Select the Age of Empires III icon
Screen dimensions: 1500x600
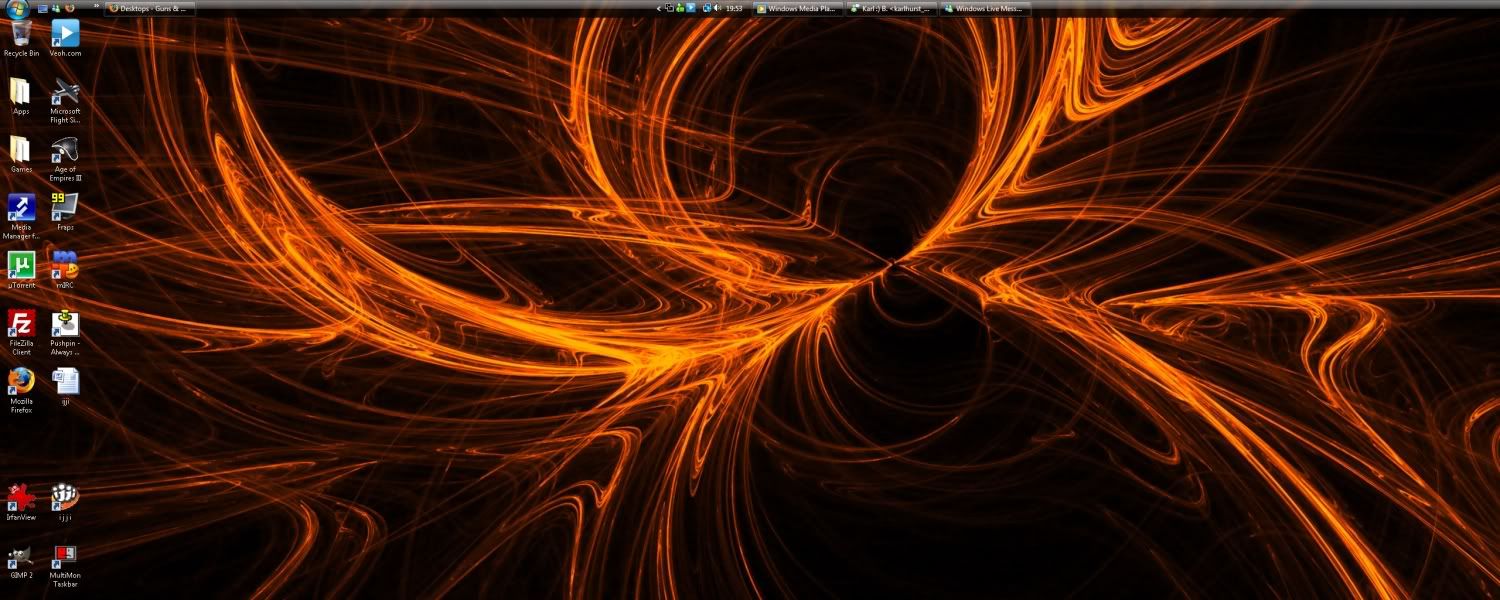[x=65, y=152]
